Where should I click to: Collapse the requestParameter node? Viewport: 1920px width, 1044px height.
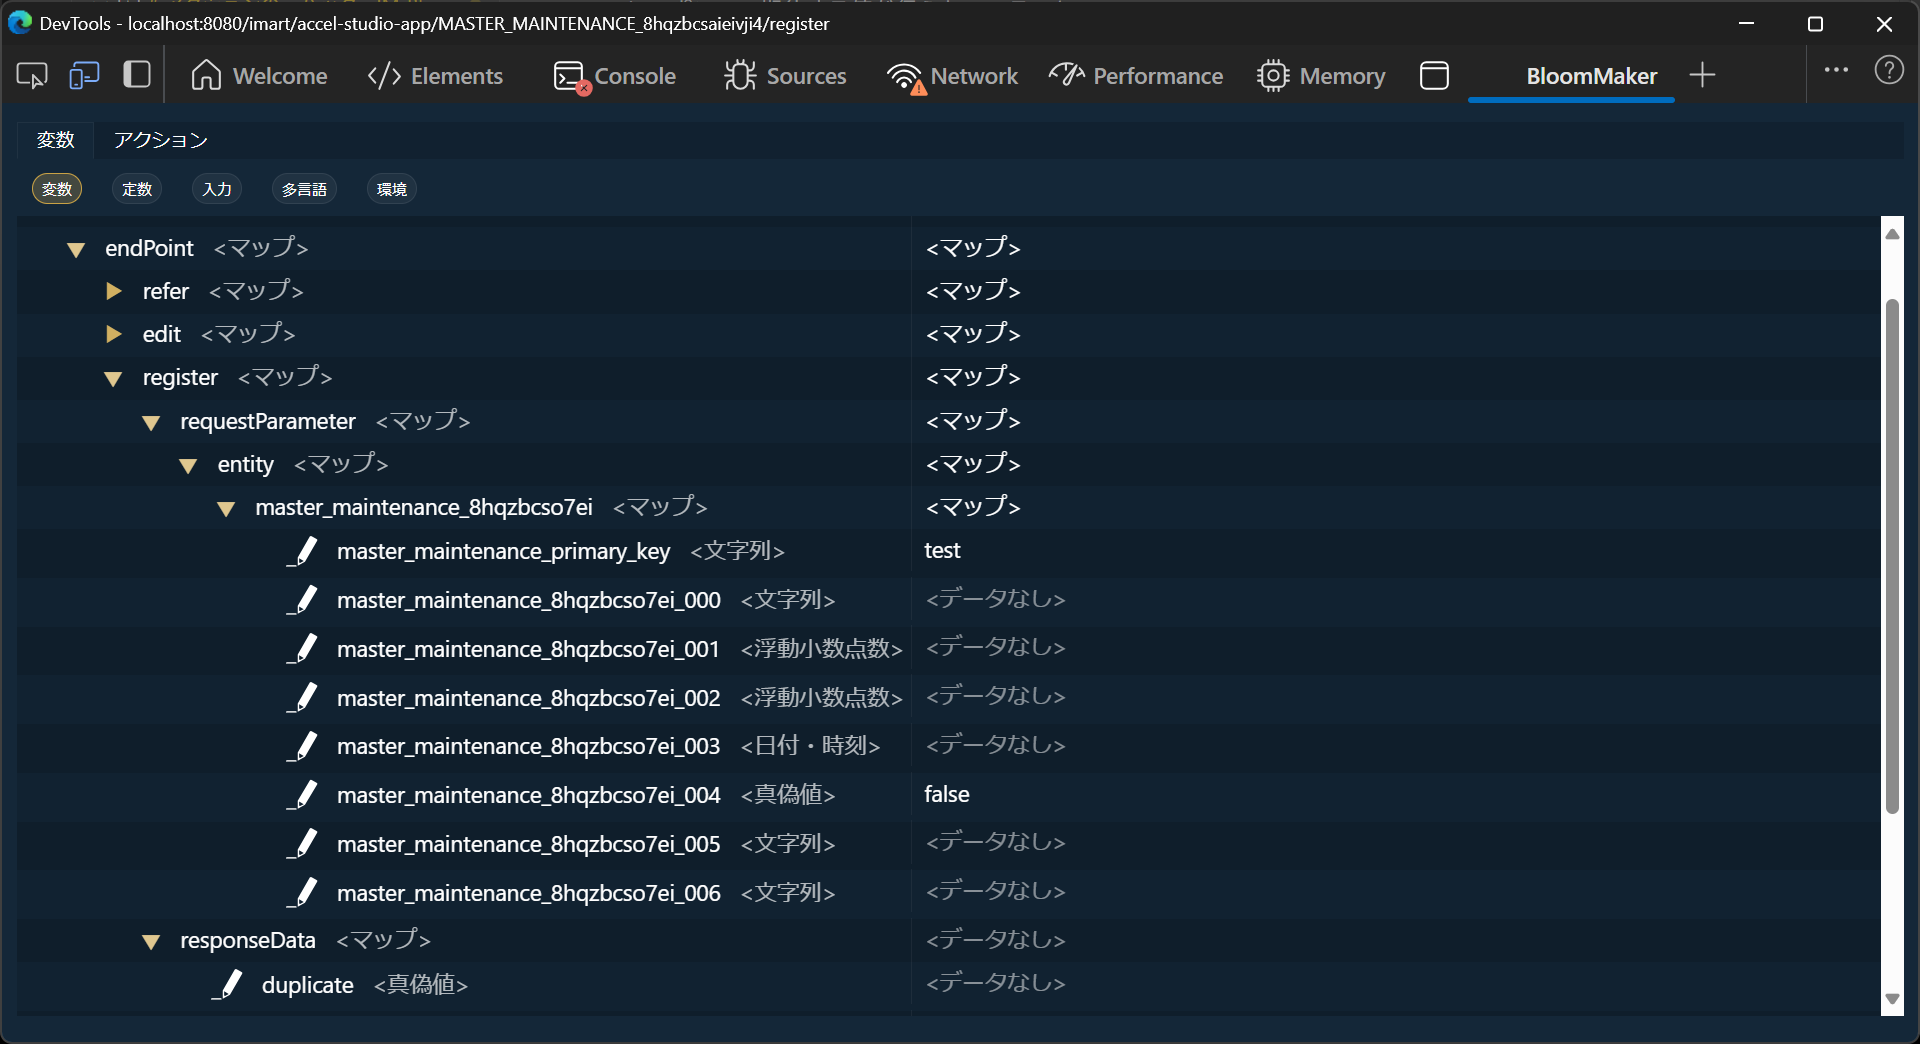point(151,422)
